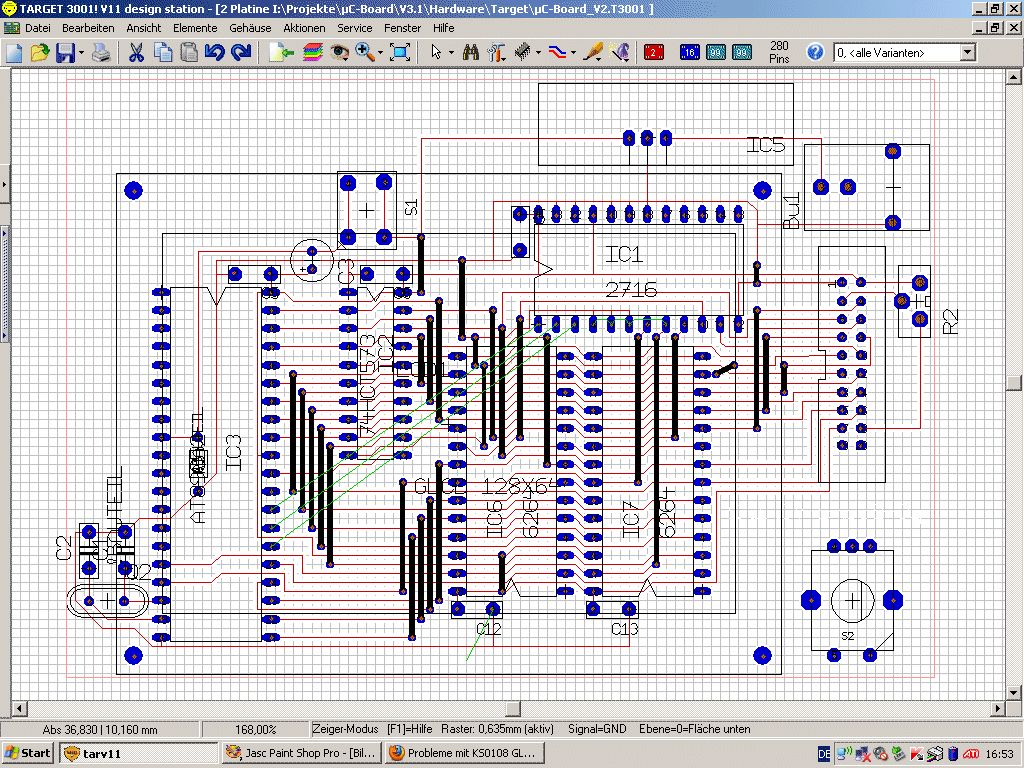The height and width of the screenshot is (768, 1024).
Task: Click the magnifier zoom icon
Action: point(364,52)
